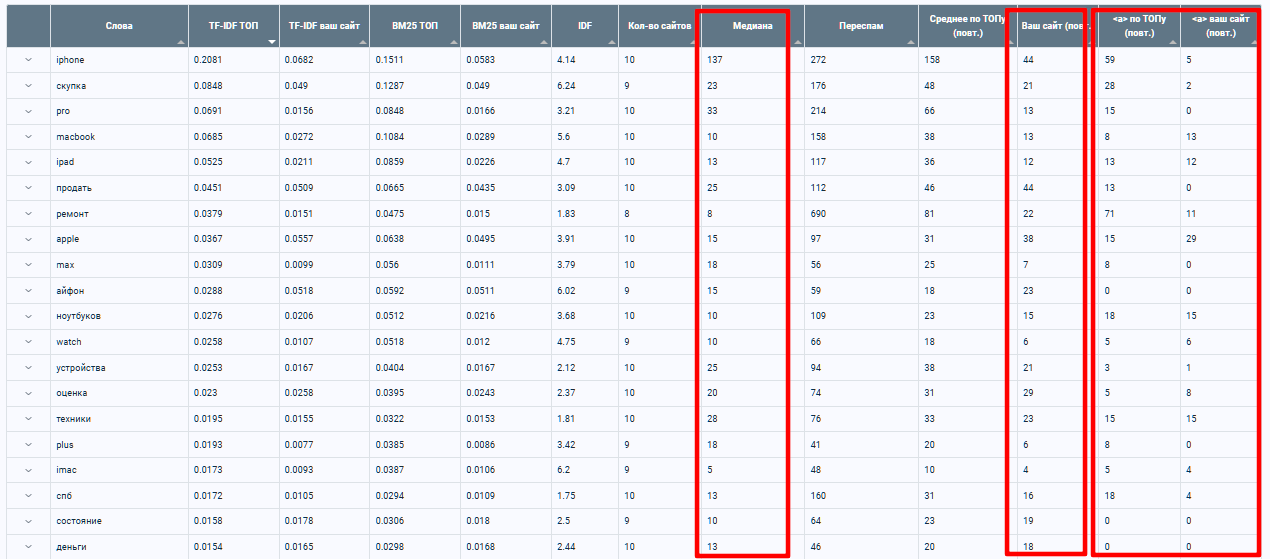This screenshot has height=559, width=1270.
Task: Sort by BM25 ваш сайт column header
Action: [505, 26]
